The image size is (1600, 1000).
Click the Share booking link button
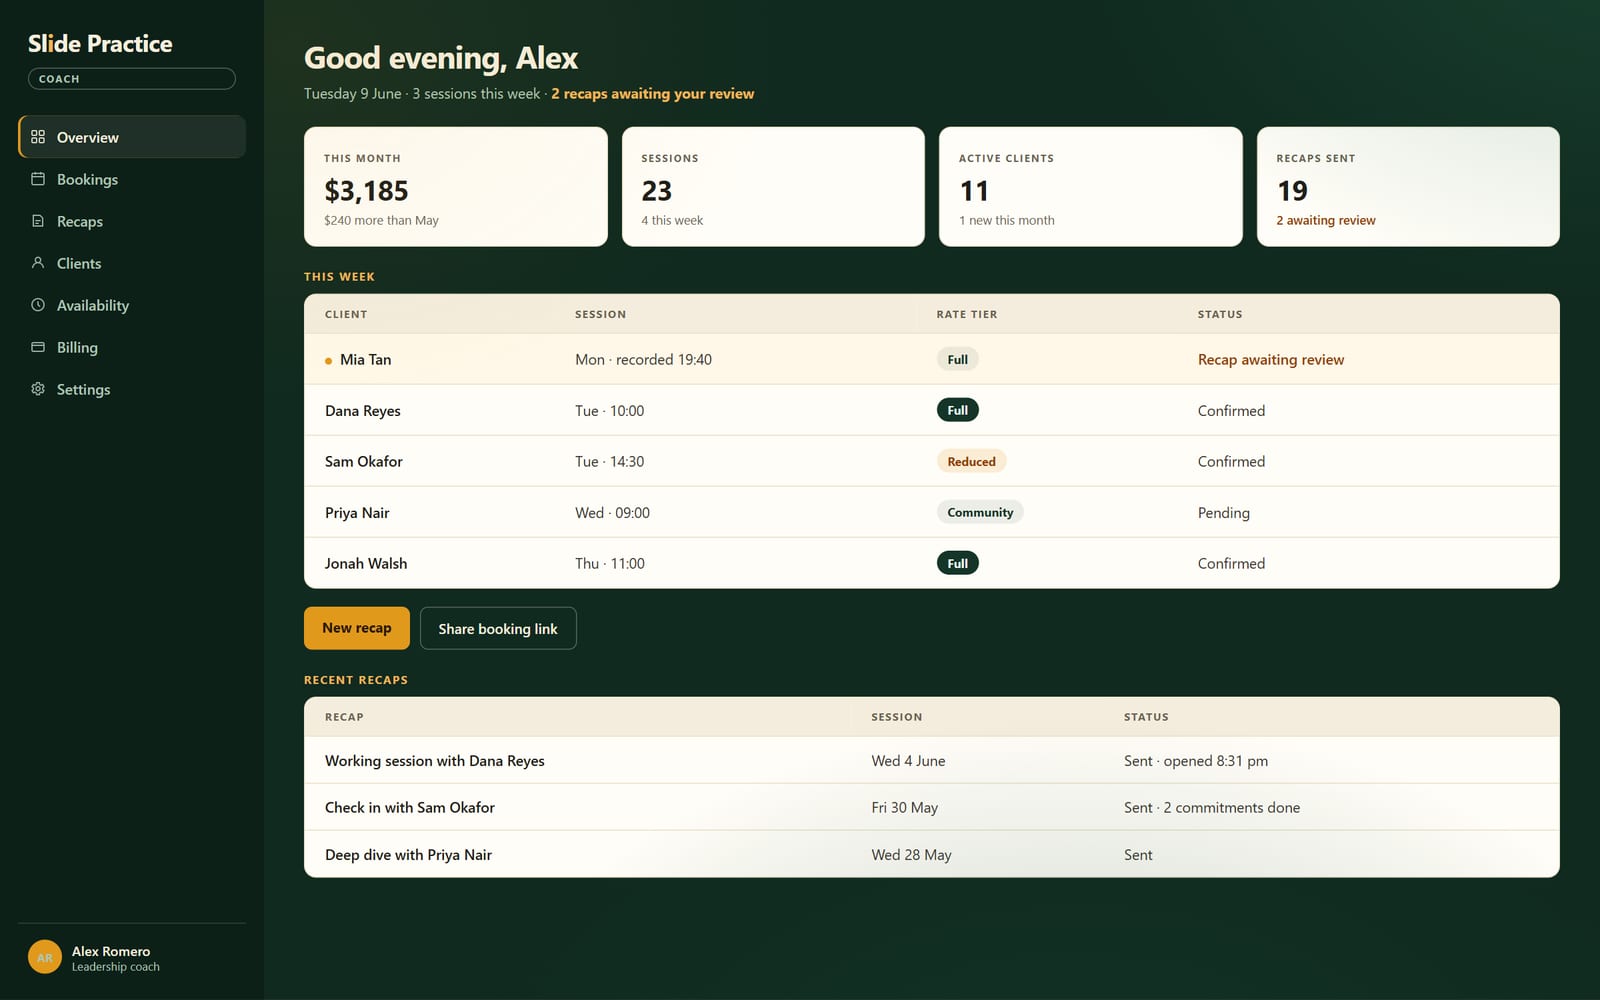498,628
